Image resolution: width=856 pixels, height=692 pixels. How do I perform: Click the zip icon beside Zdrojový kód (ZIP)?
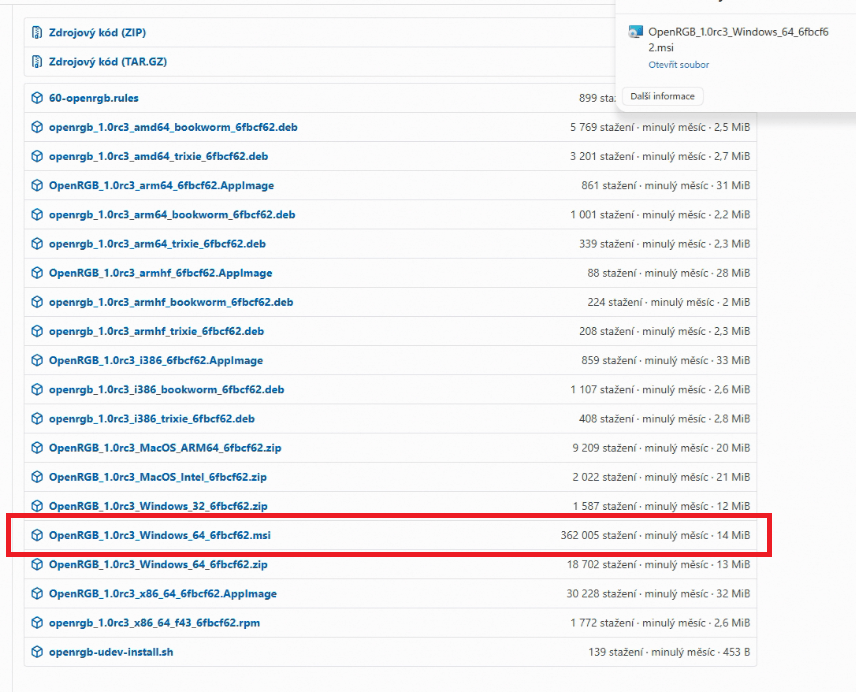pos(37,33)
